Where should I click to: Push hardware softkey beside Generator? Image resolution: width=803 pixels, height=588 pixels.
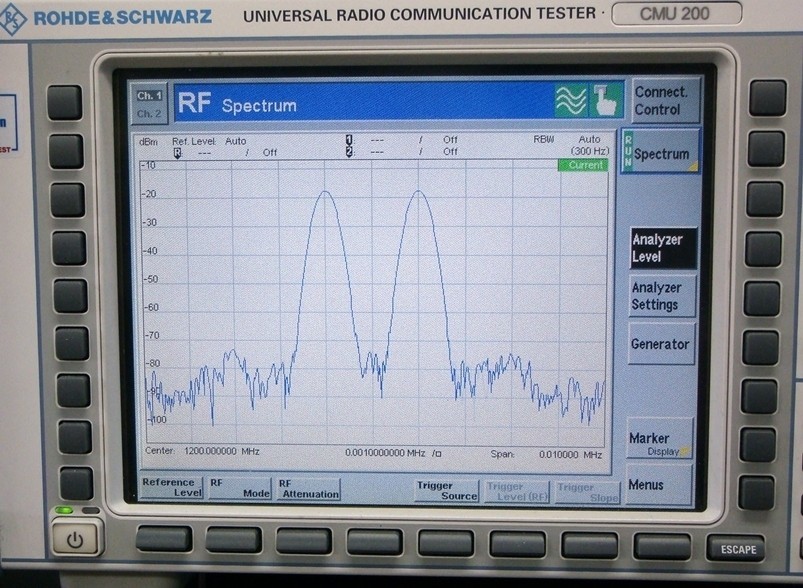tap(760, 348)
